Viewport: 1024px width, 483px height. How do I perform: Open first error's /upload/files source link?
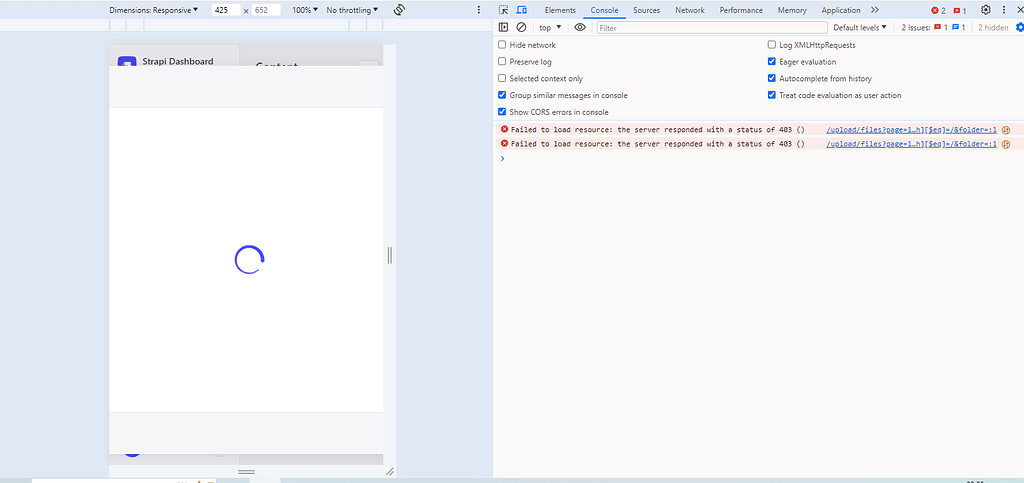[x=911, y=129]
